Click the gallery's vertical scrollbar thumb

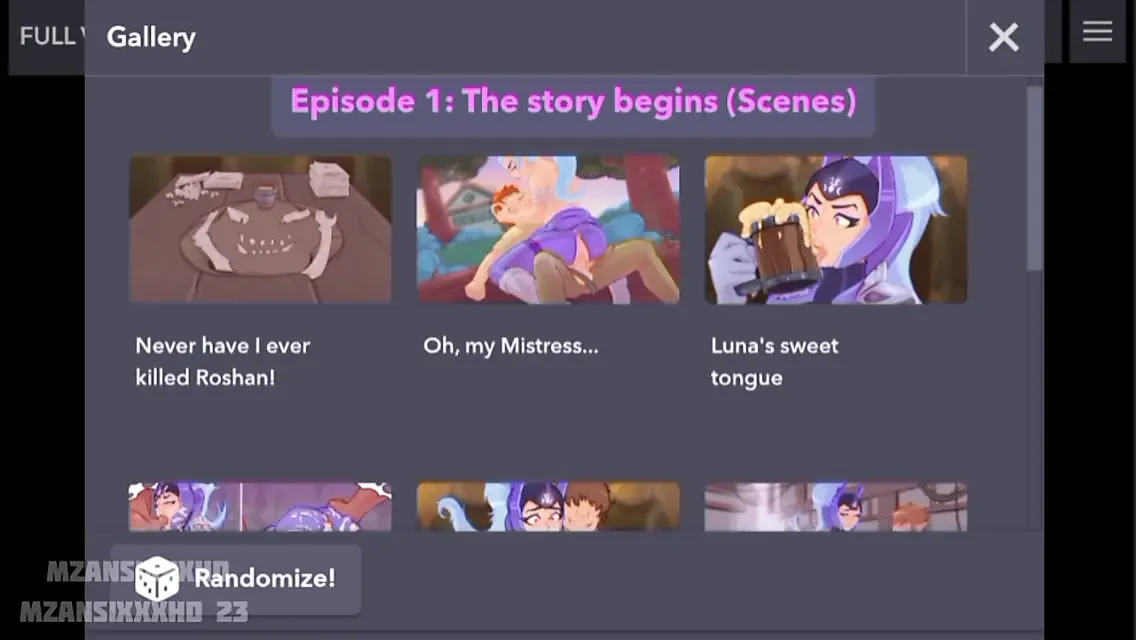tap(1035, 178)
